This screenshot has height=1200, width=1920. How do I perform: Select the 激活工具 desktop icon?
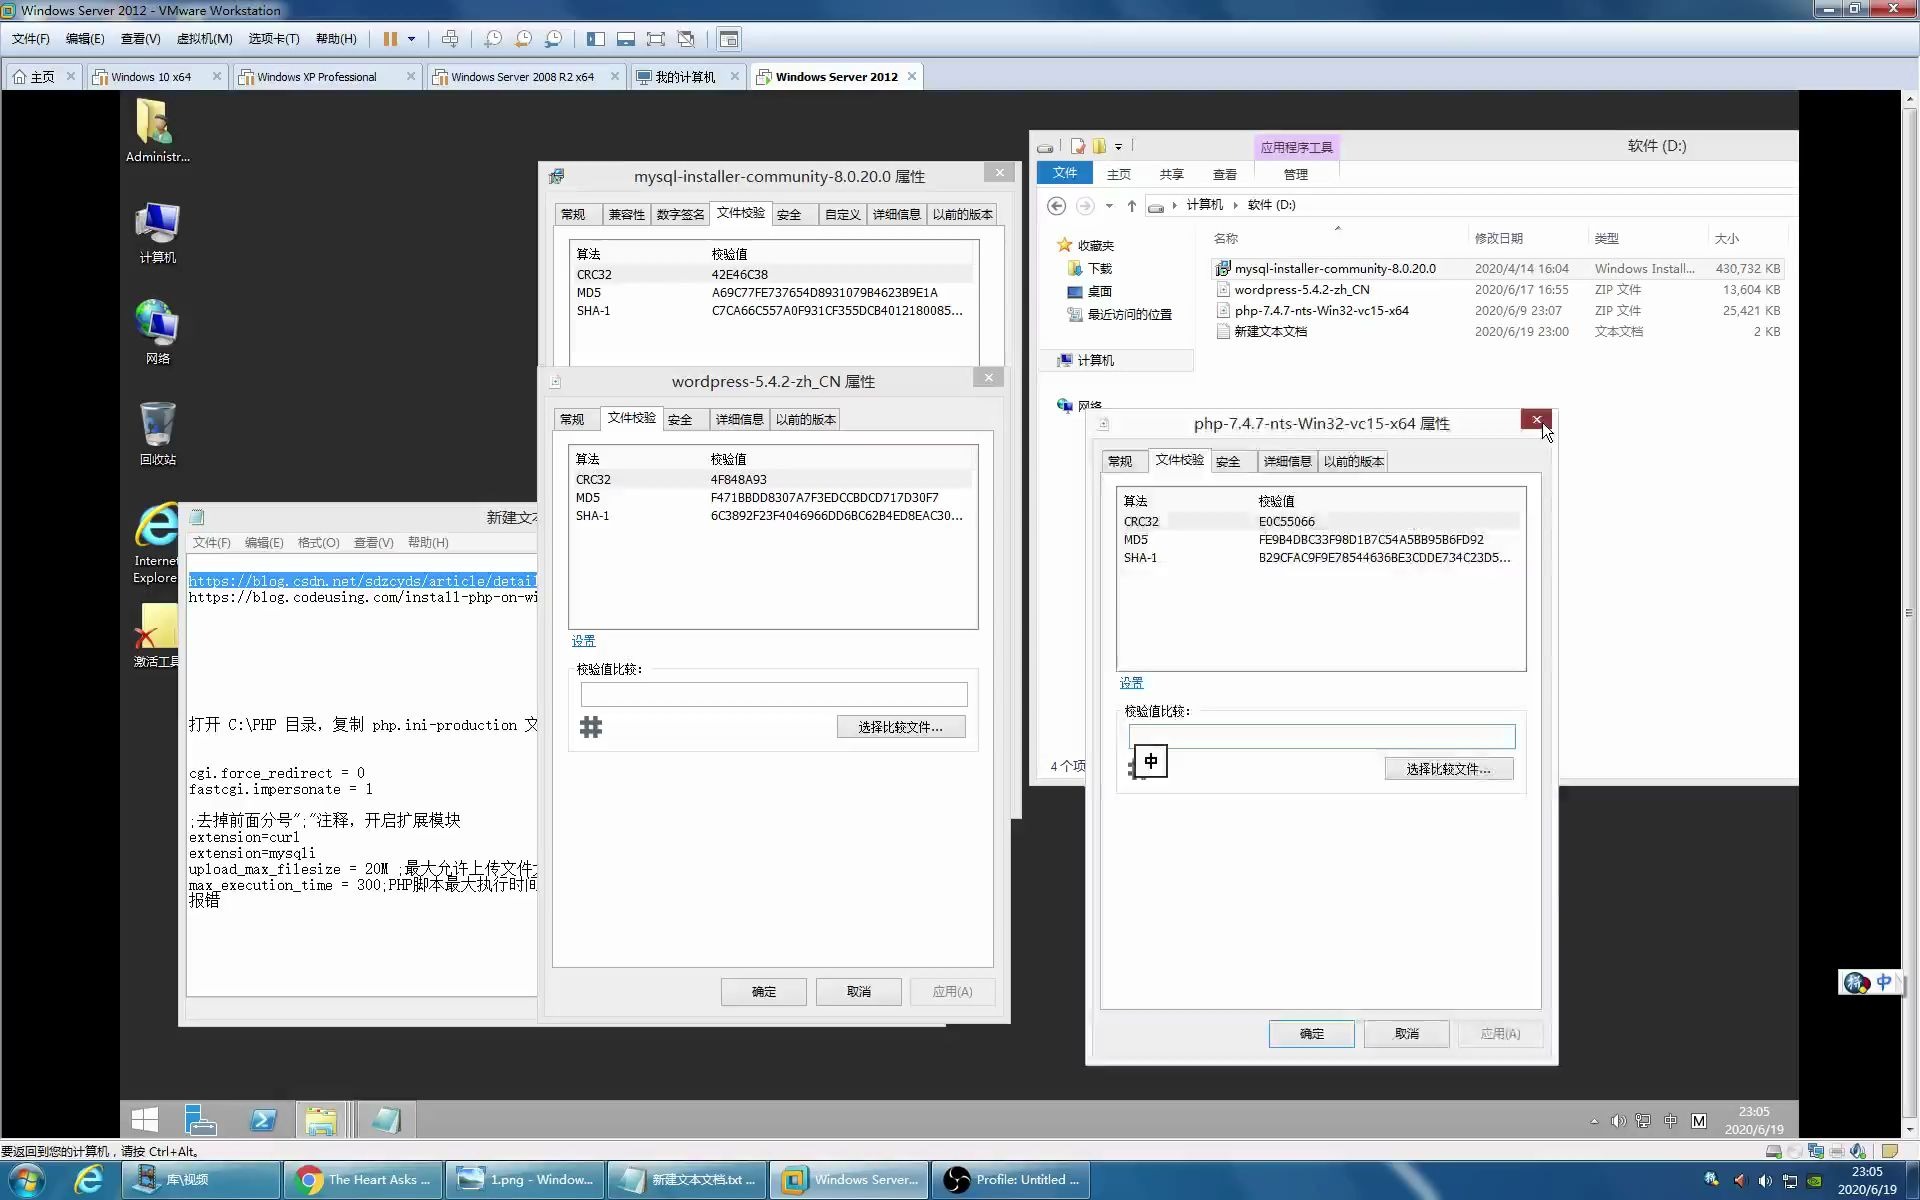(x=156, y=636)
